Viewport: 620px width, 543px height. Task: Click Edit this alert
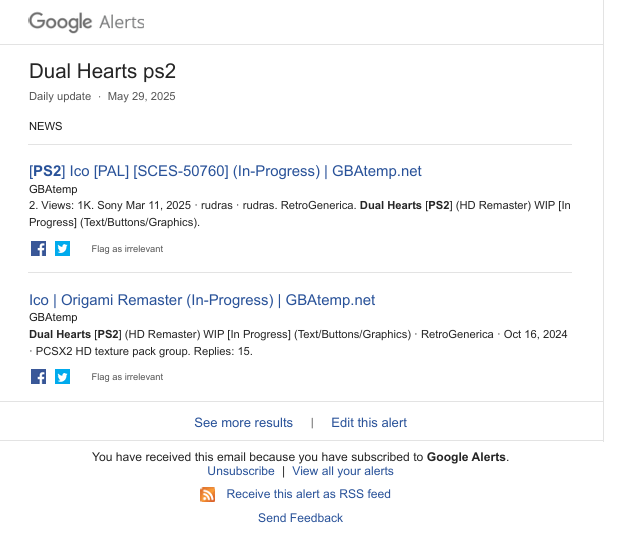pos(369,422)
